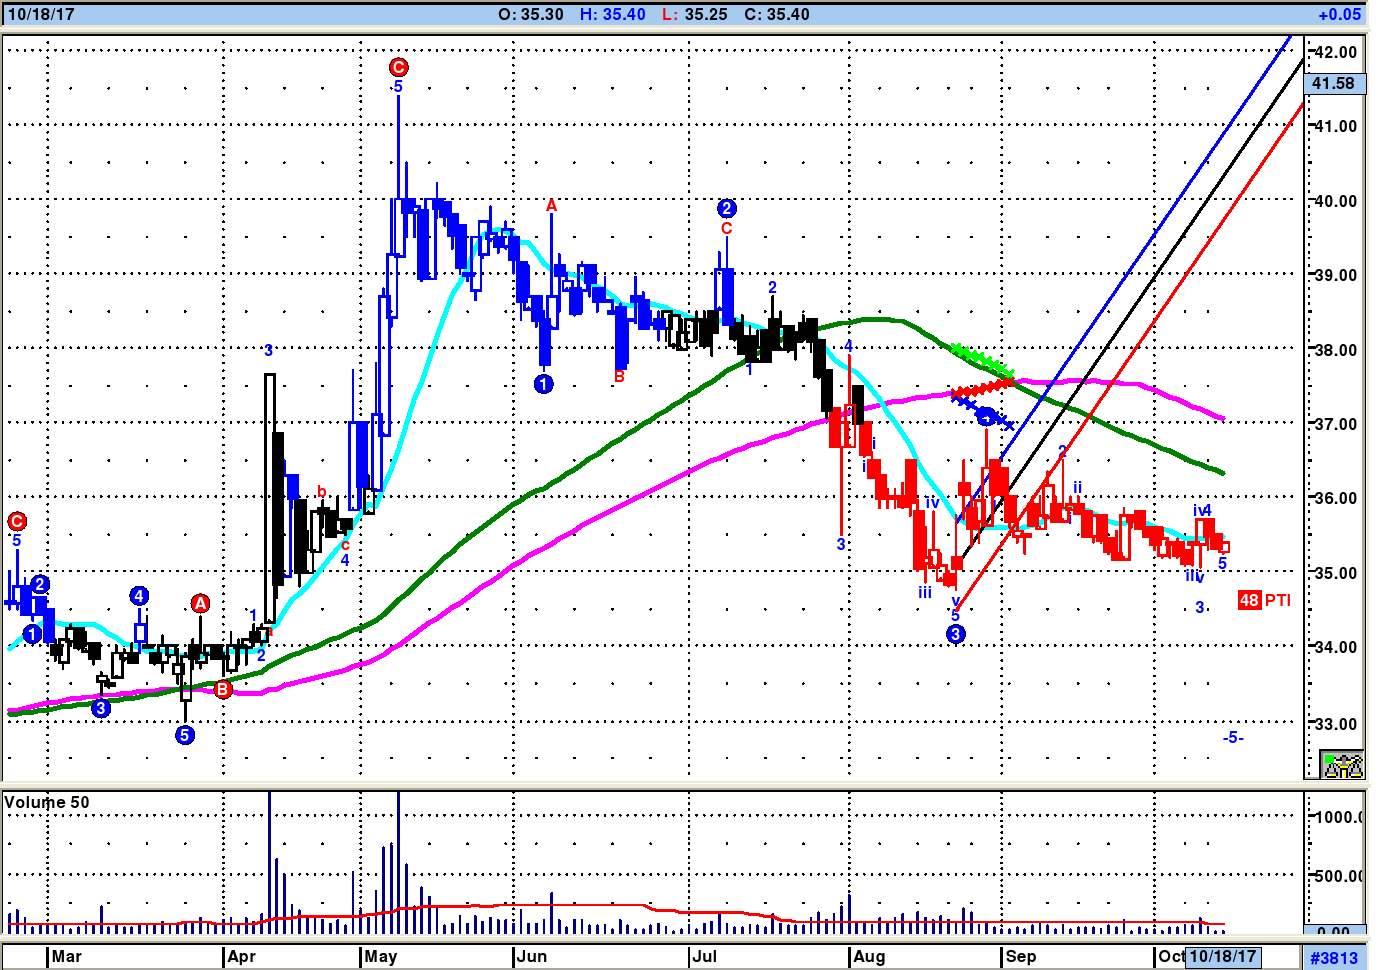Click the Jun label on the time axis
The height and width of the screenshot is (970, 1400).
[x=532, y=956]
